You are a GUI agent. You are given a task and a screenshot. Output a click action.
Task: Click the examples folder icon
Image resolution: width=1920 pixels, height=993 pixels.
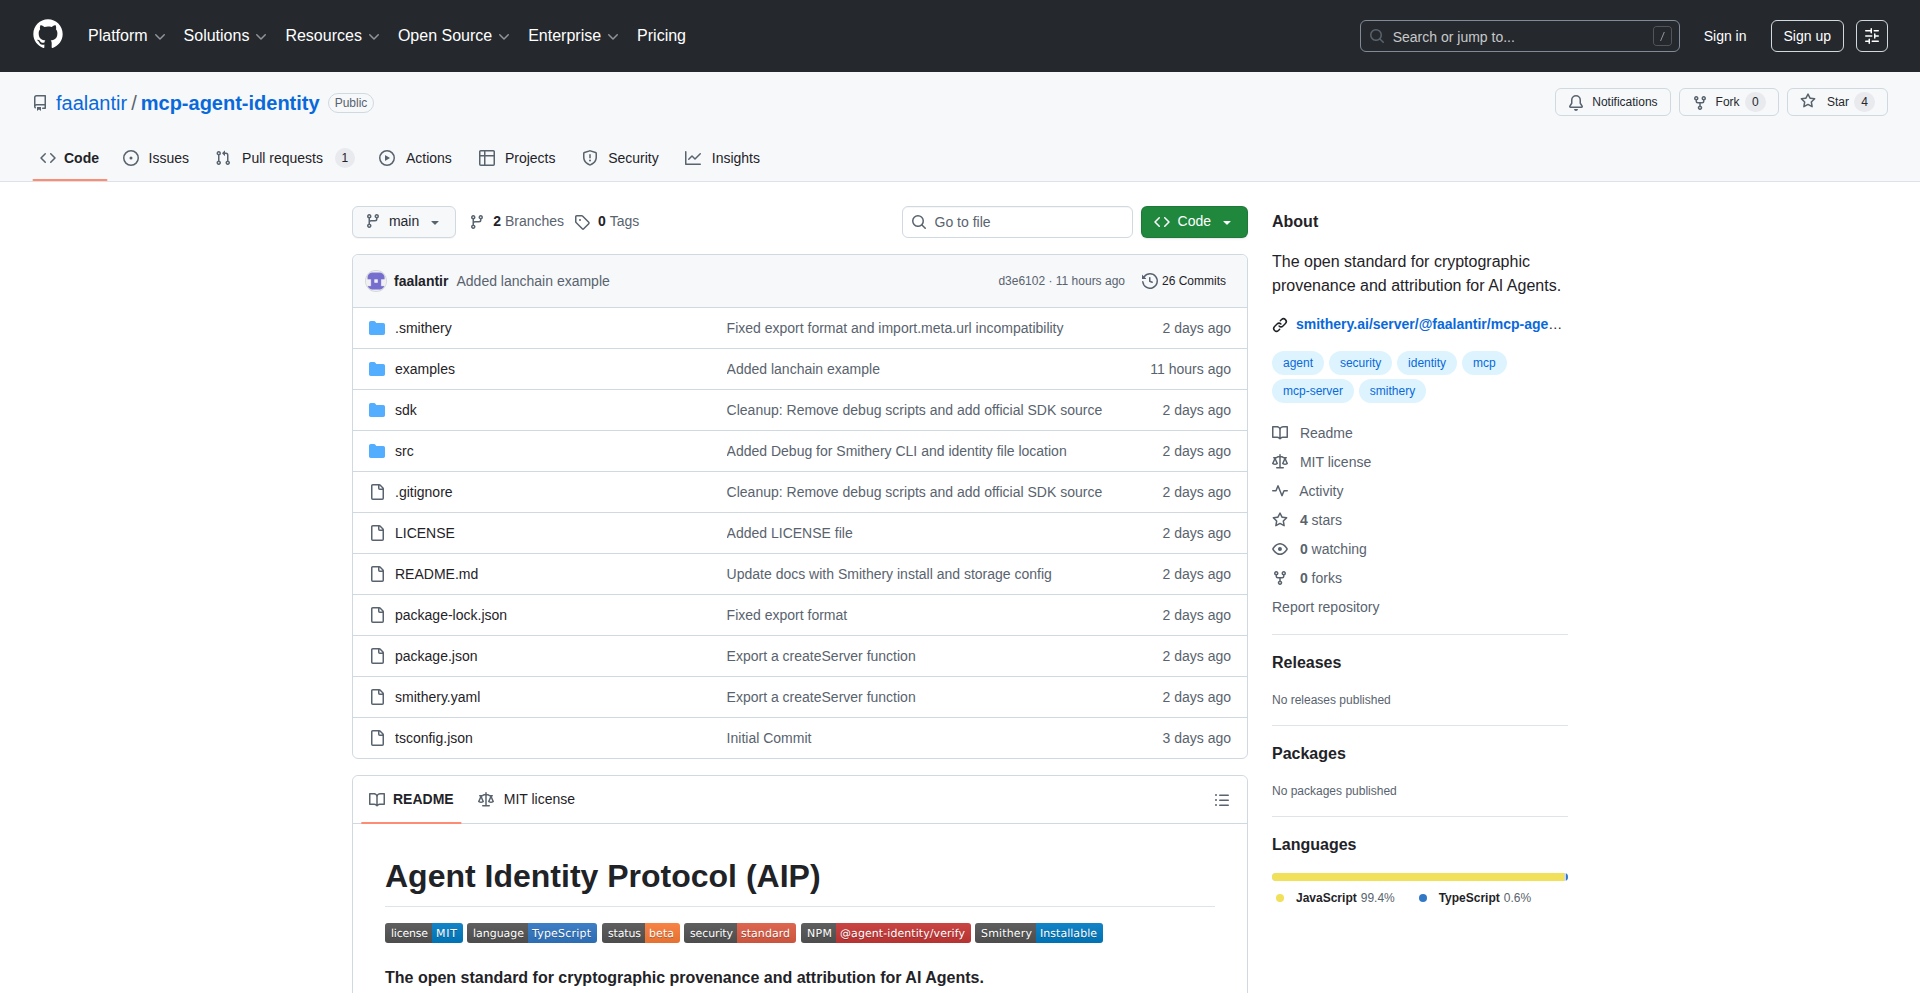pos(377,369)
